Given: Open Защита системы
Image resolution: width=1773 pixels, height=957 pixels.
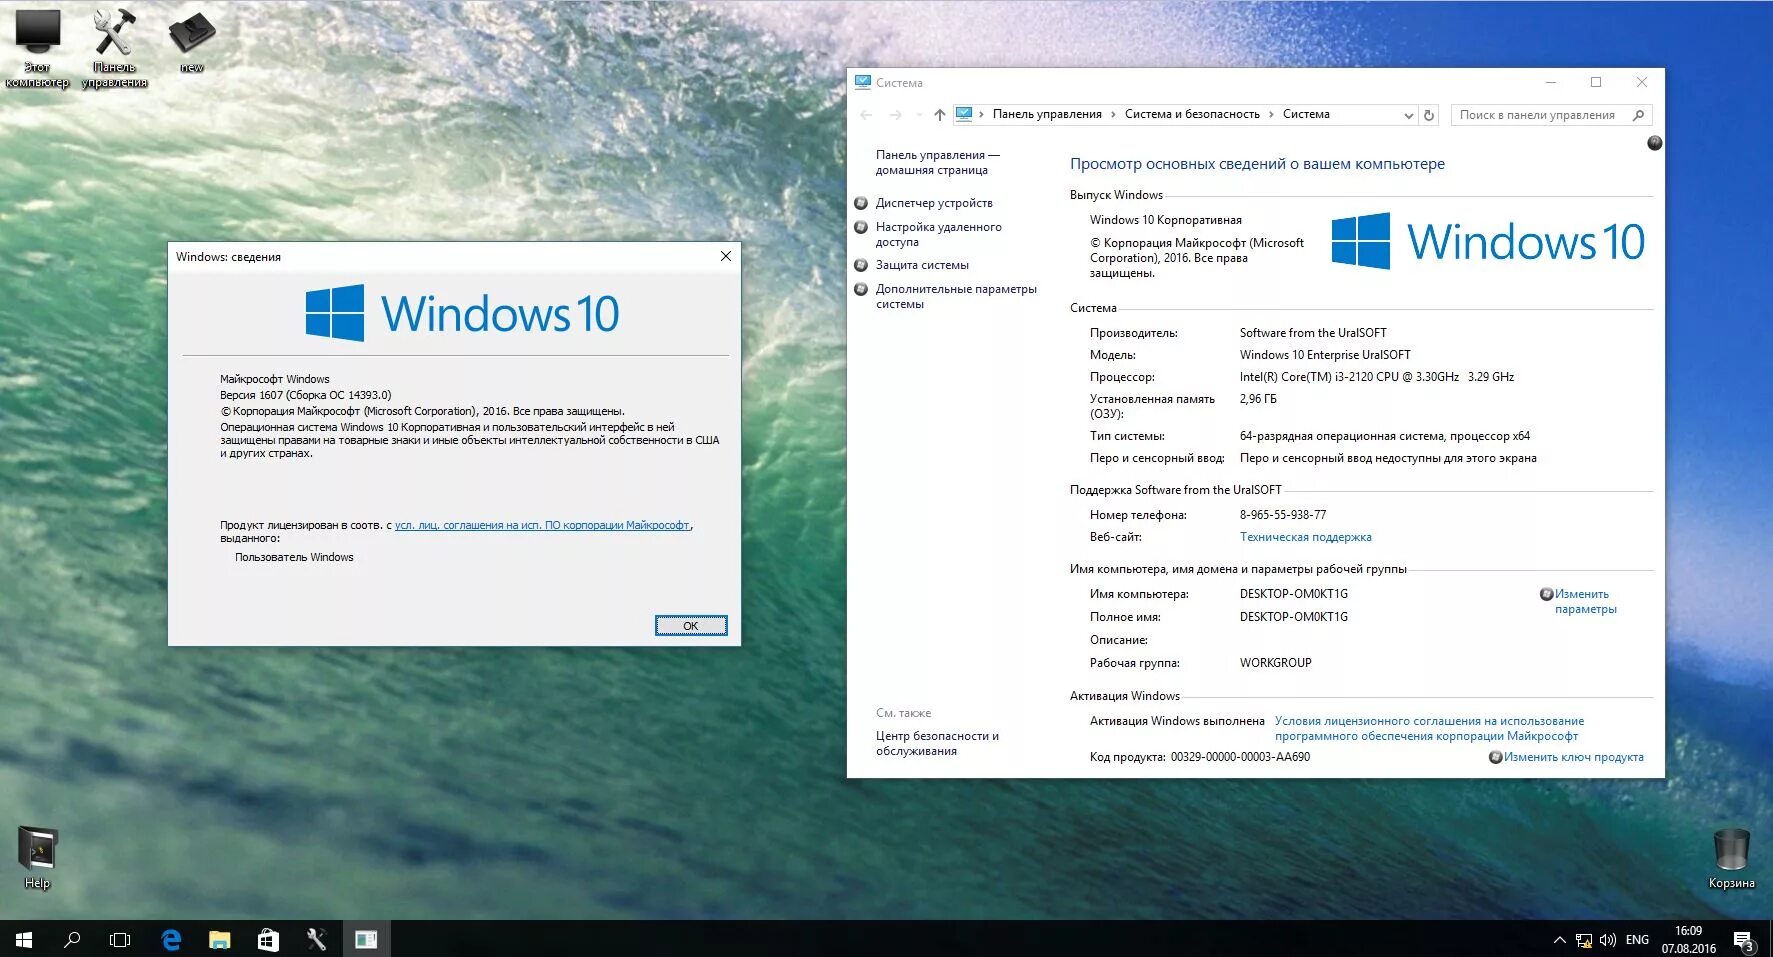Looking at the screenshot, I should (922, 265).
